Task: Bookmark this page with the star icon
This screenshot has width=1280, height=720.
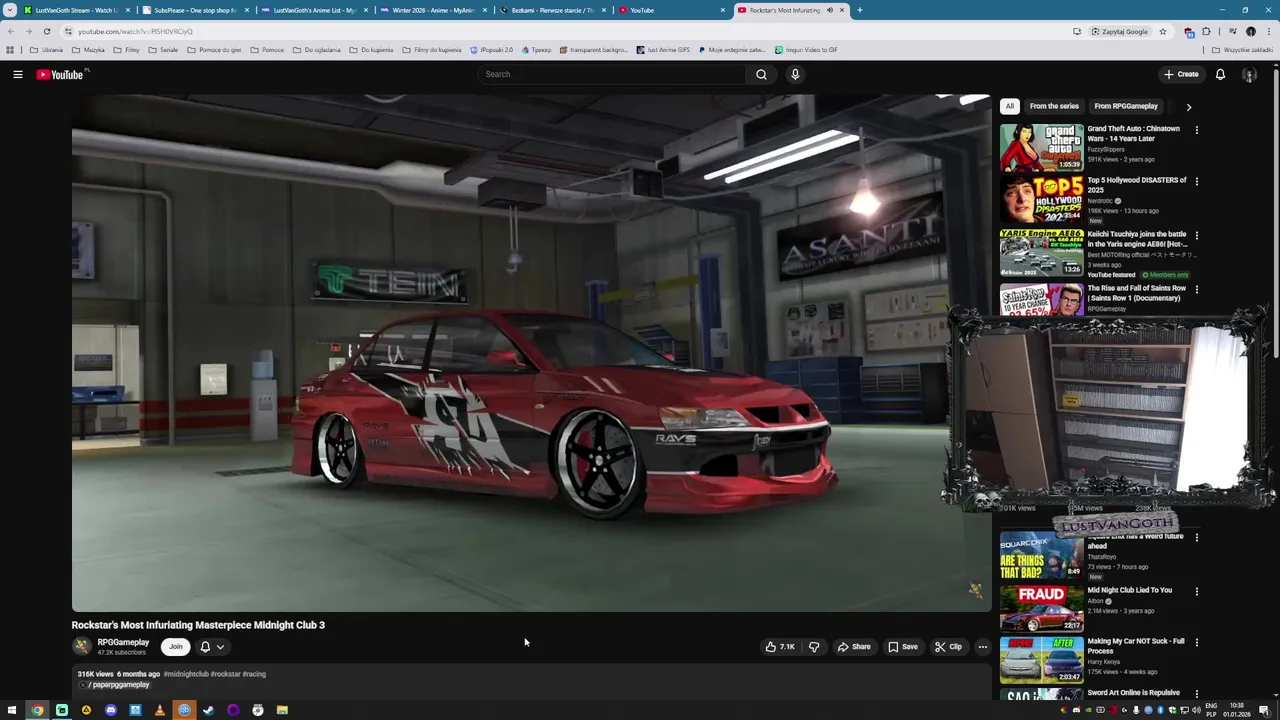Action: [1162, 31]
